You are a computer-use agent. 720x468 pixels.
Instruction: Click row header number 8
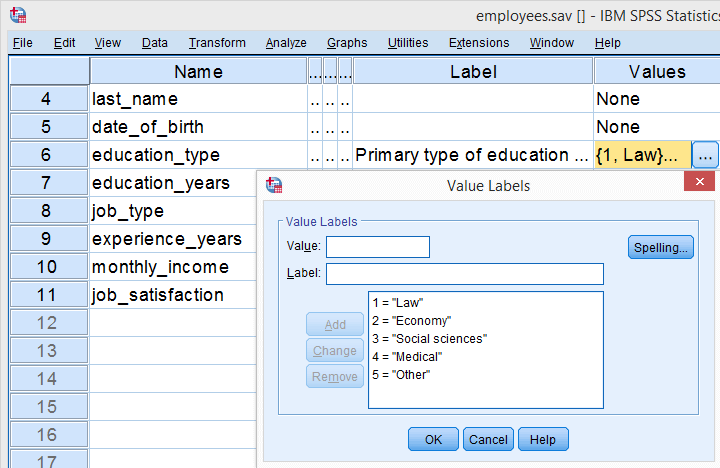(48, 211)
